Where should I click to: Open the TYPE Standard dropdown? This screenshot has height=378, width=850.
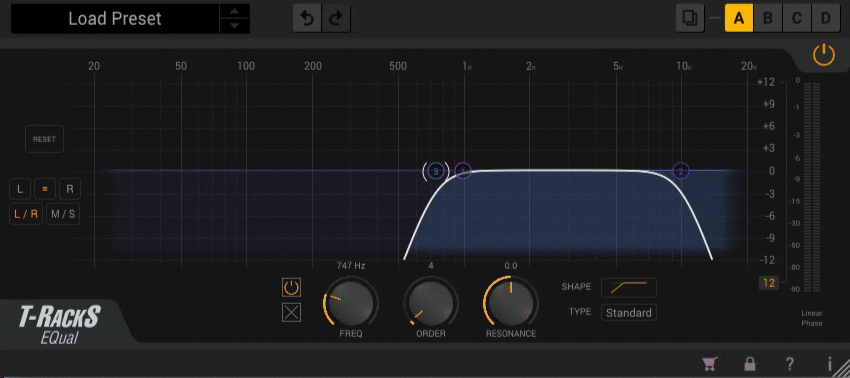coord(629,313)
